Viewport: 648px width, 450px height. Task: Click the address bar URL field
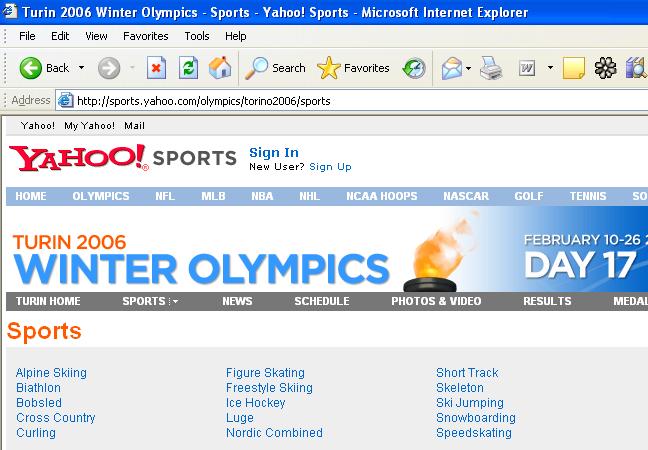(x=351, y=101)
